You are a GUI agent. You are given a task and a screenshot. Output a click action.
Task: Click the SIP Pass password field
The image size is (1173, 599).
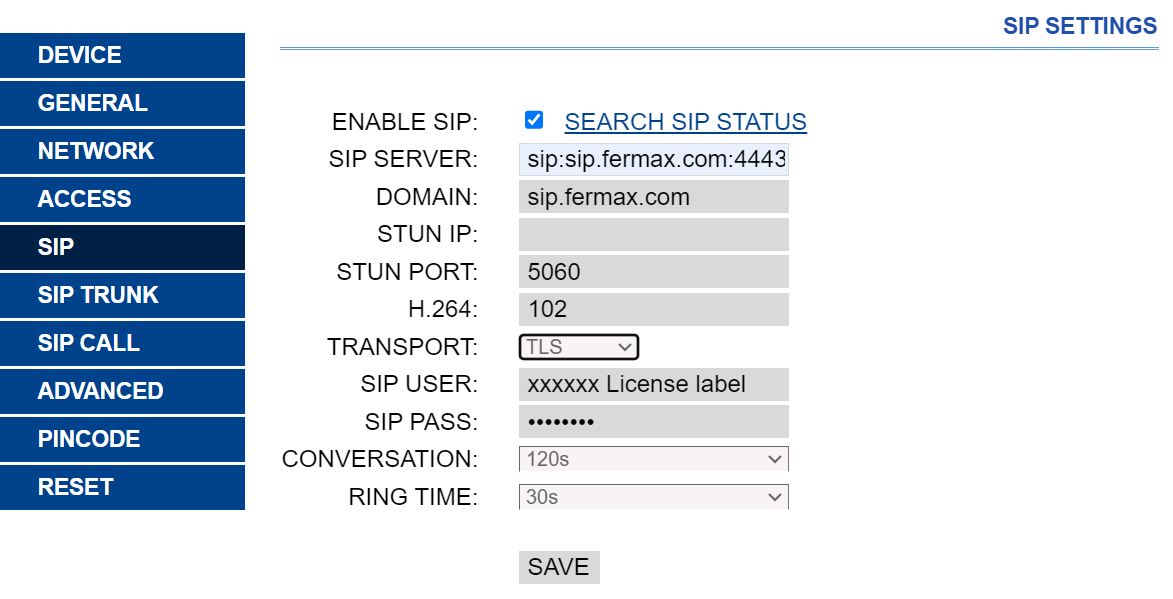click(654, 421)
